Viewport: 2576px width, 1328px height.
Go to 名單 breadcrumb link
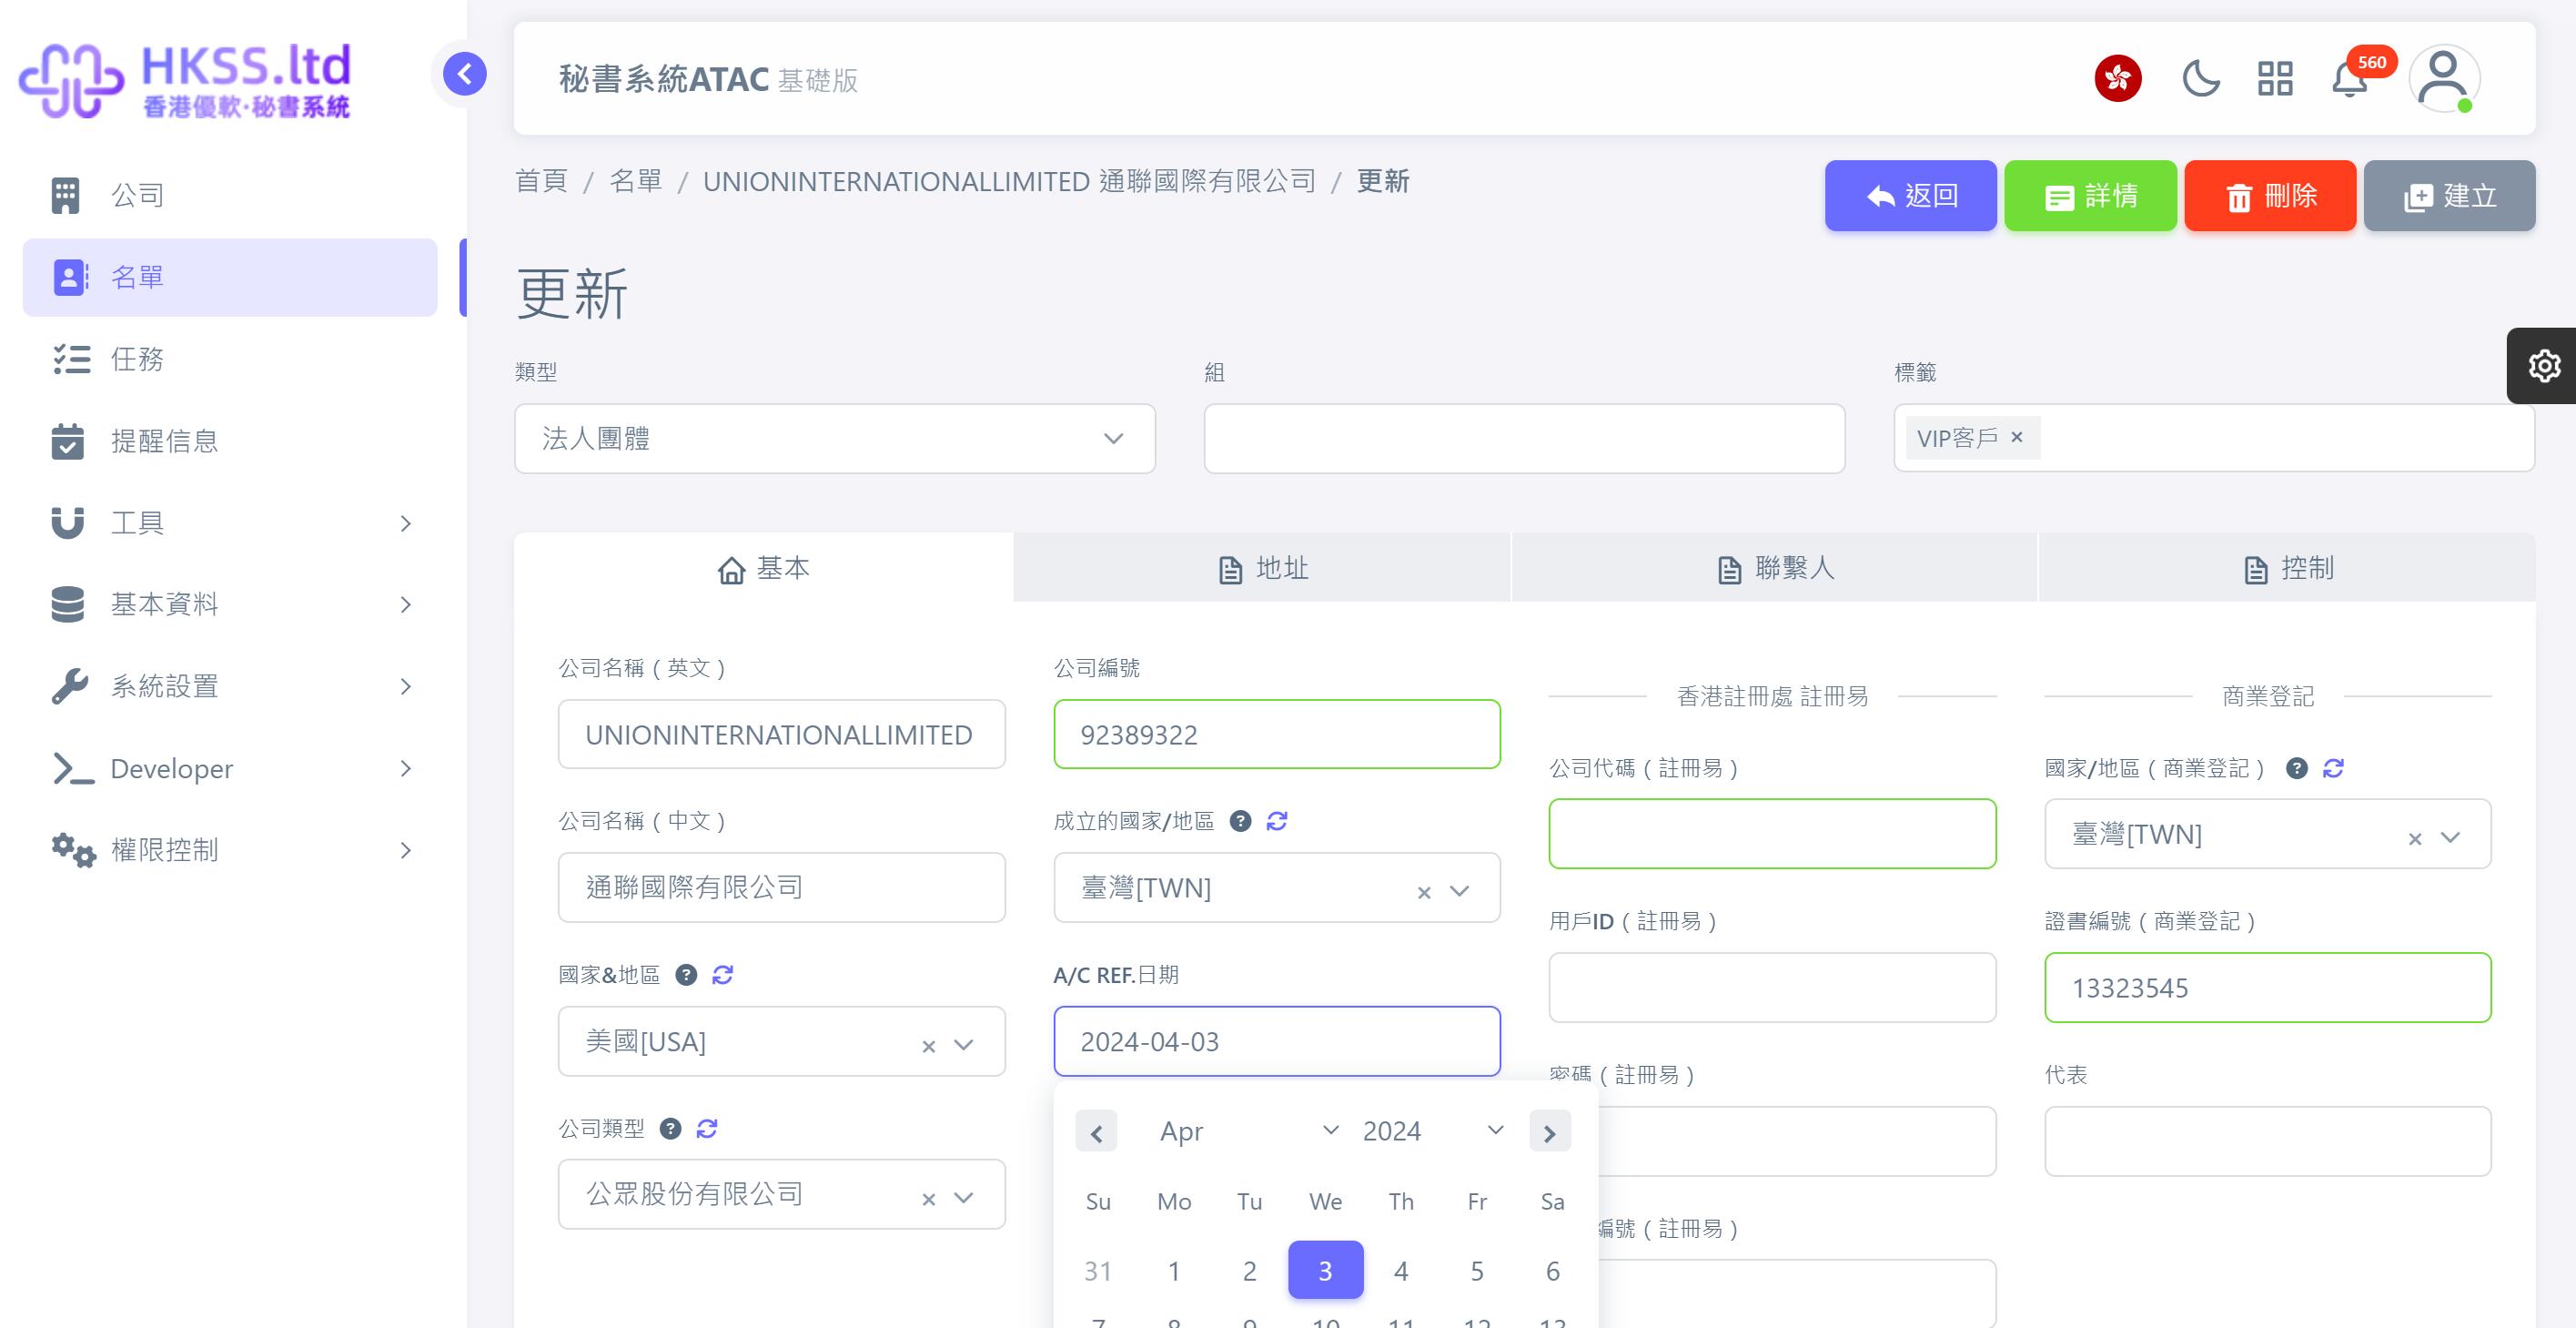point(636,181)
